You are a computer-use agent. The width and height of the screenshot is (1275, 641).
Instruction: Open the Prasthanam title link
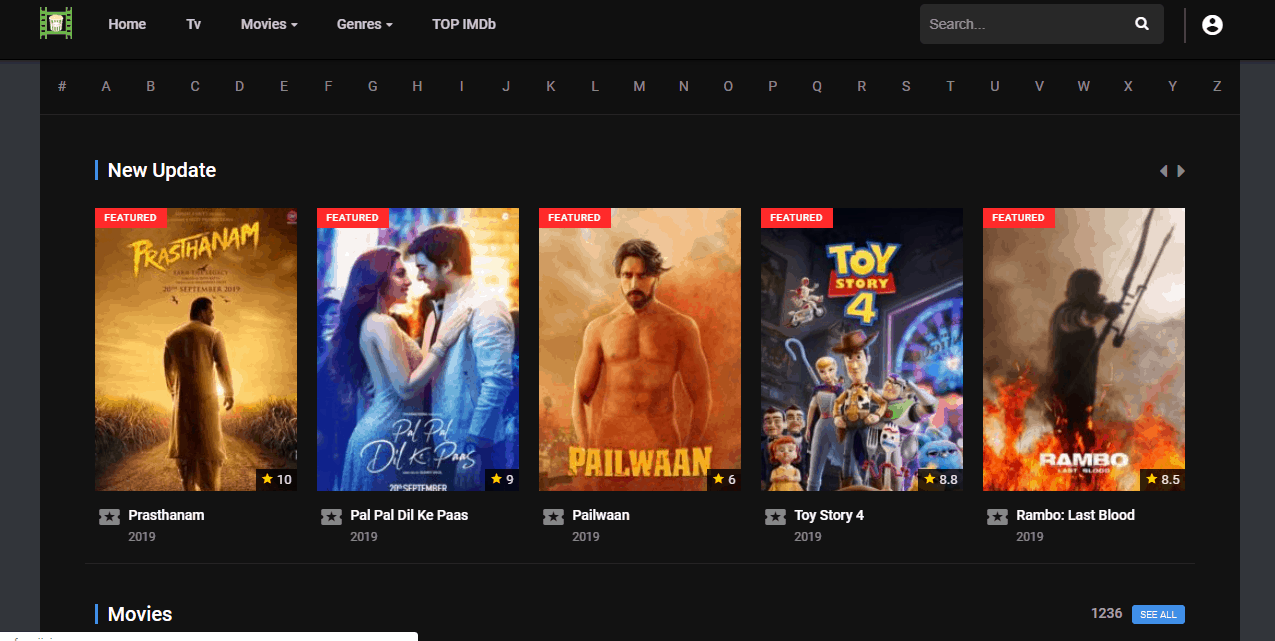point(166,515)
